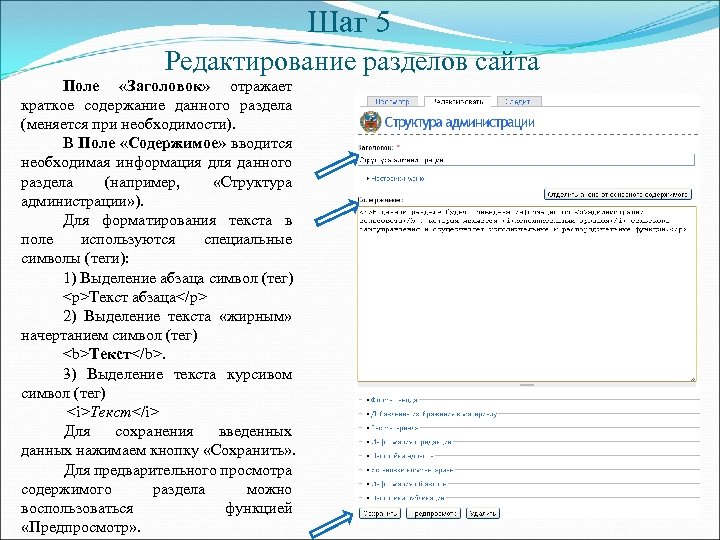
Task: Click the paragraph tag example <p>Текст абзаца</p>
Action: click(135, 297)
